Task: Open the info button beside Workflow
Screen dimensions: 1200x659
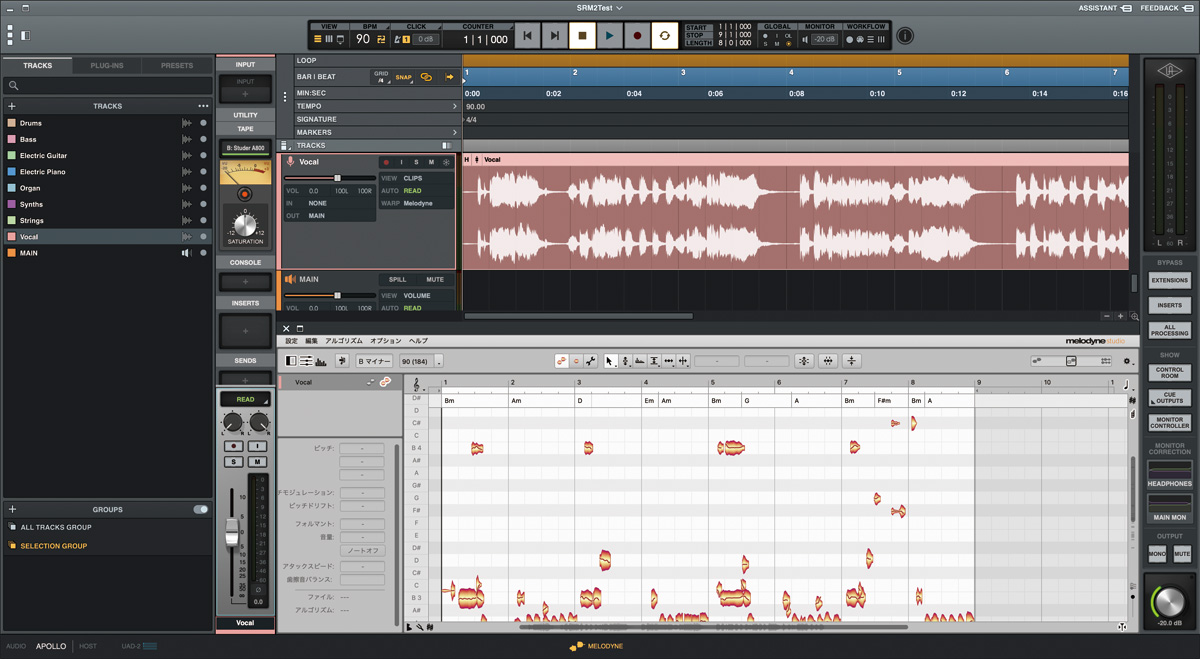Action: coord(905,36)
